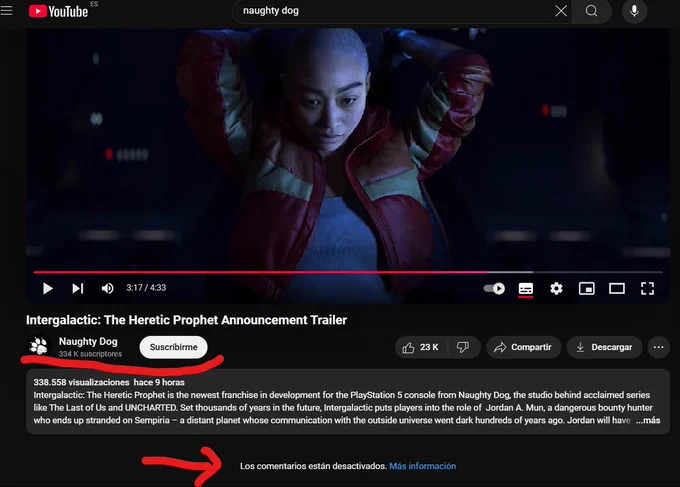680x487 pixels.
Task: Play the paused video
Action: [x=48, y=288]
